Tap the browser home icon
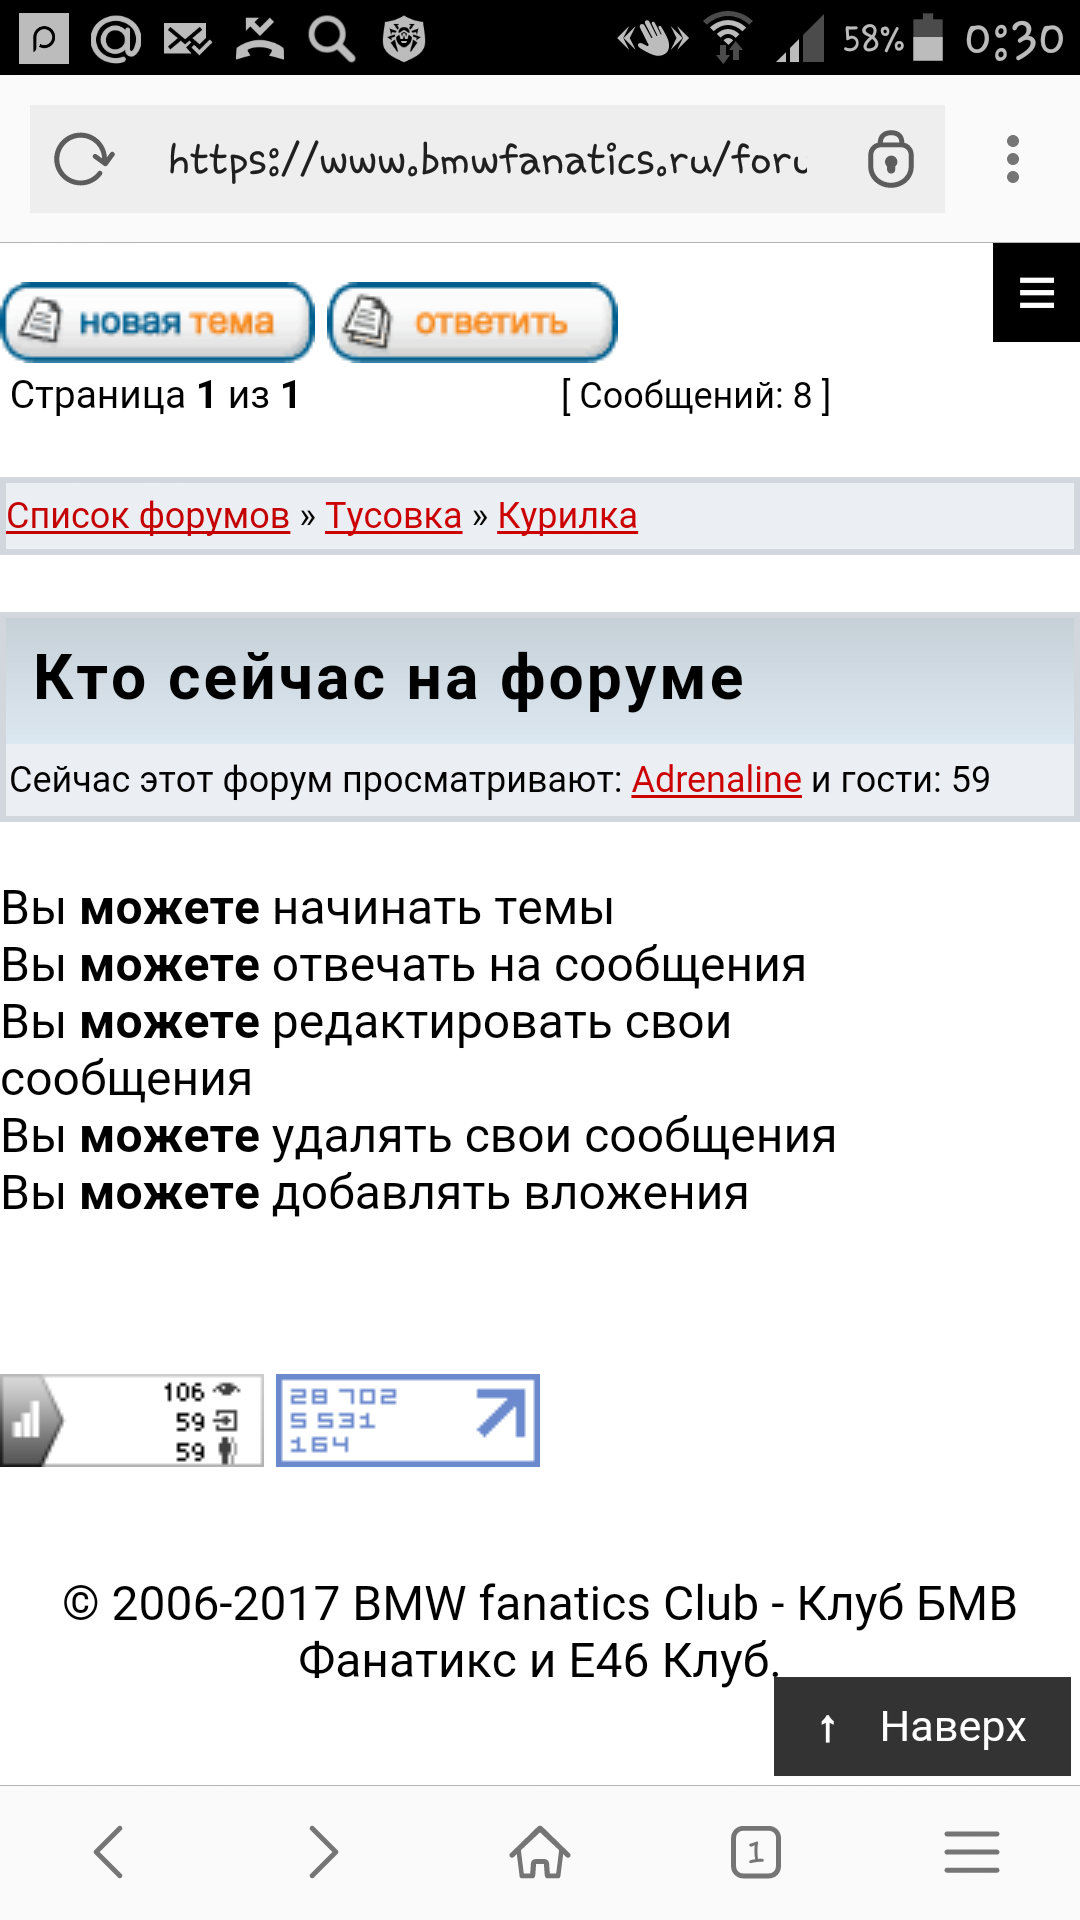 pos(540,1852)
